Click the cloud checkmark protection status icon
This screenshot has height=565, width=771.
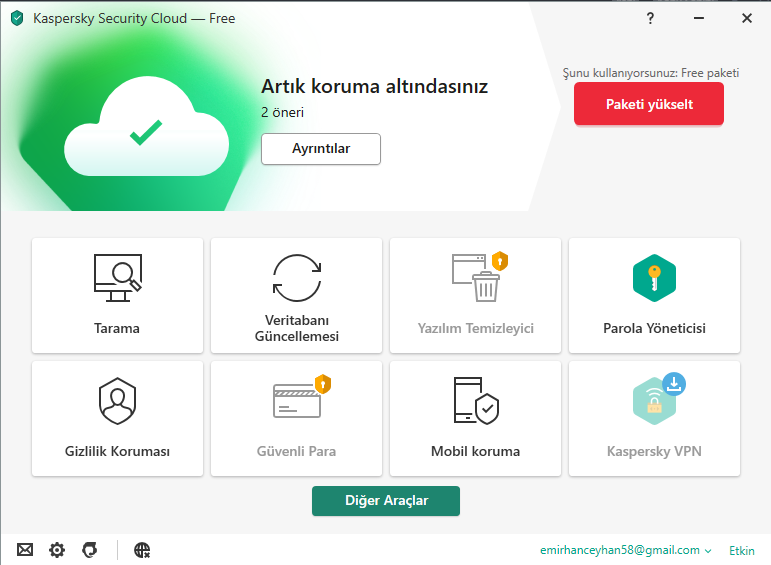146,128
